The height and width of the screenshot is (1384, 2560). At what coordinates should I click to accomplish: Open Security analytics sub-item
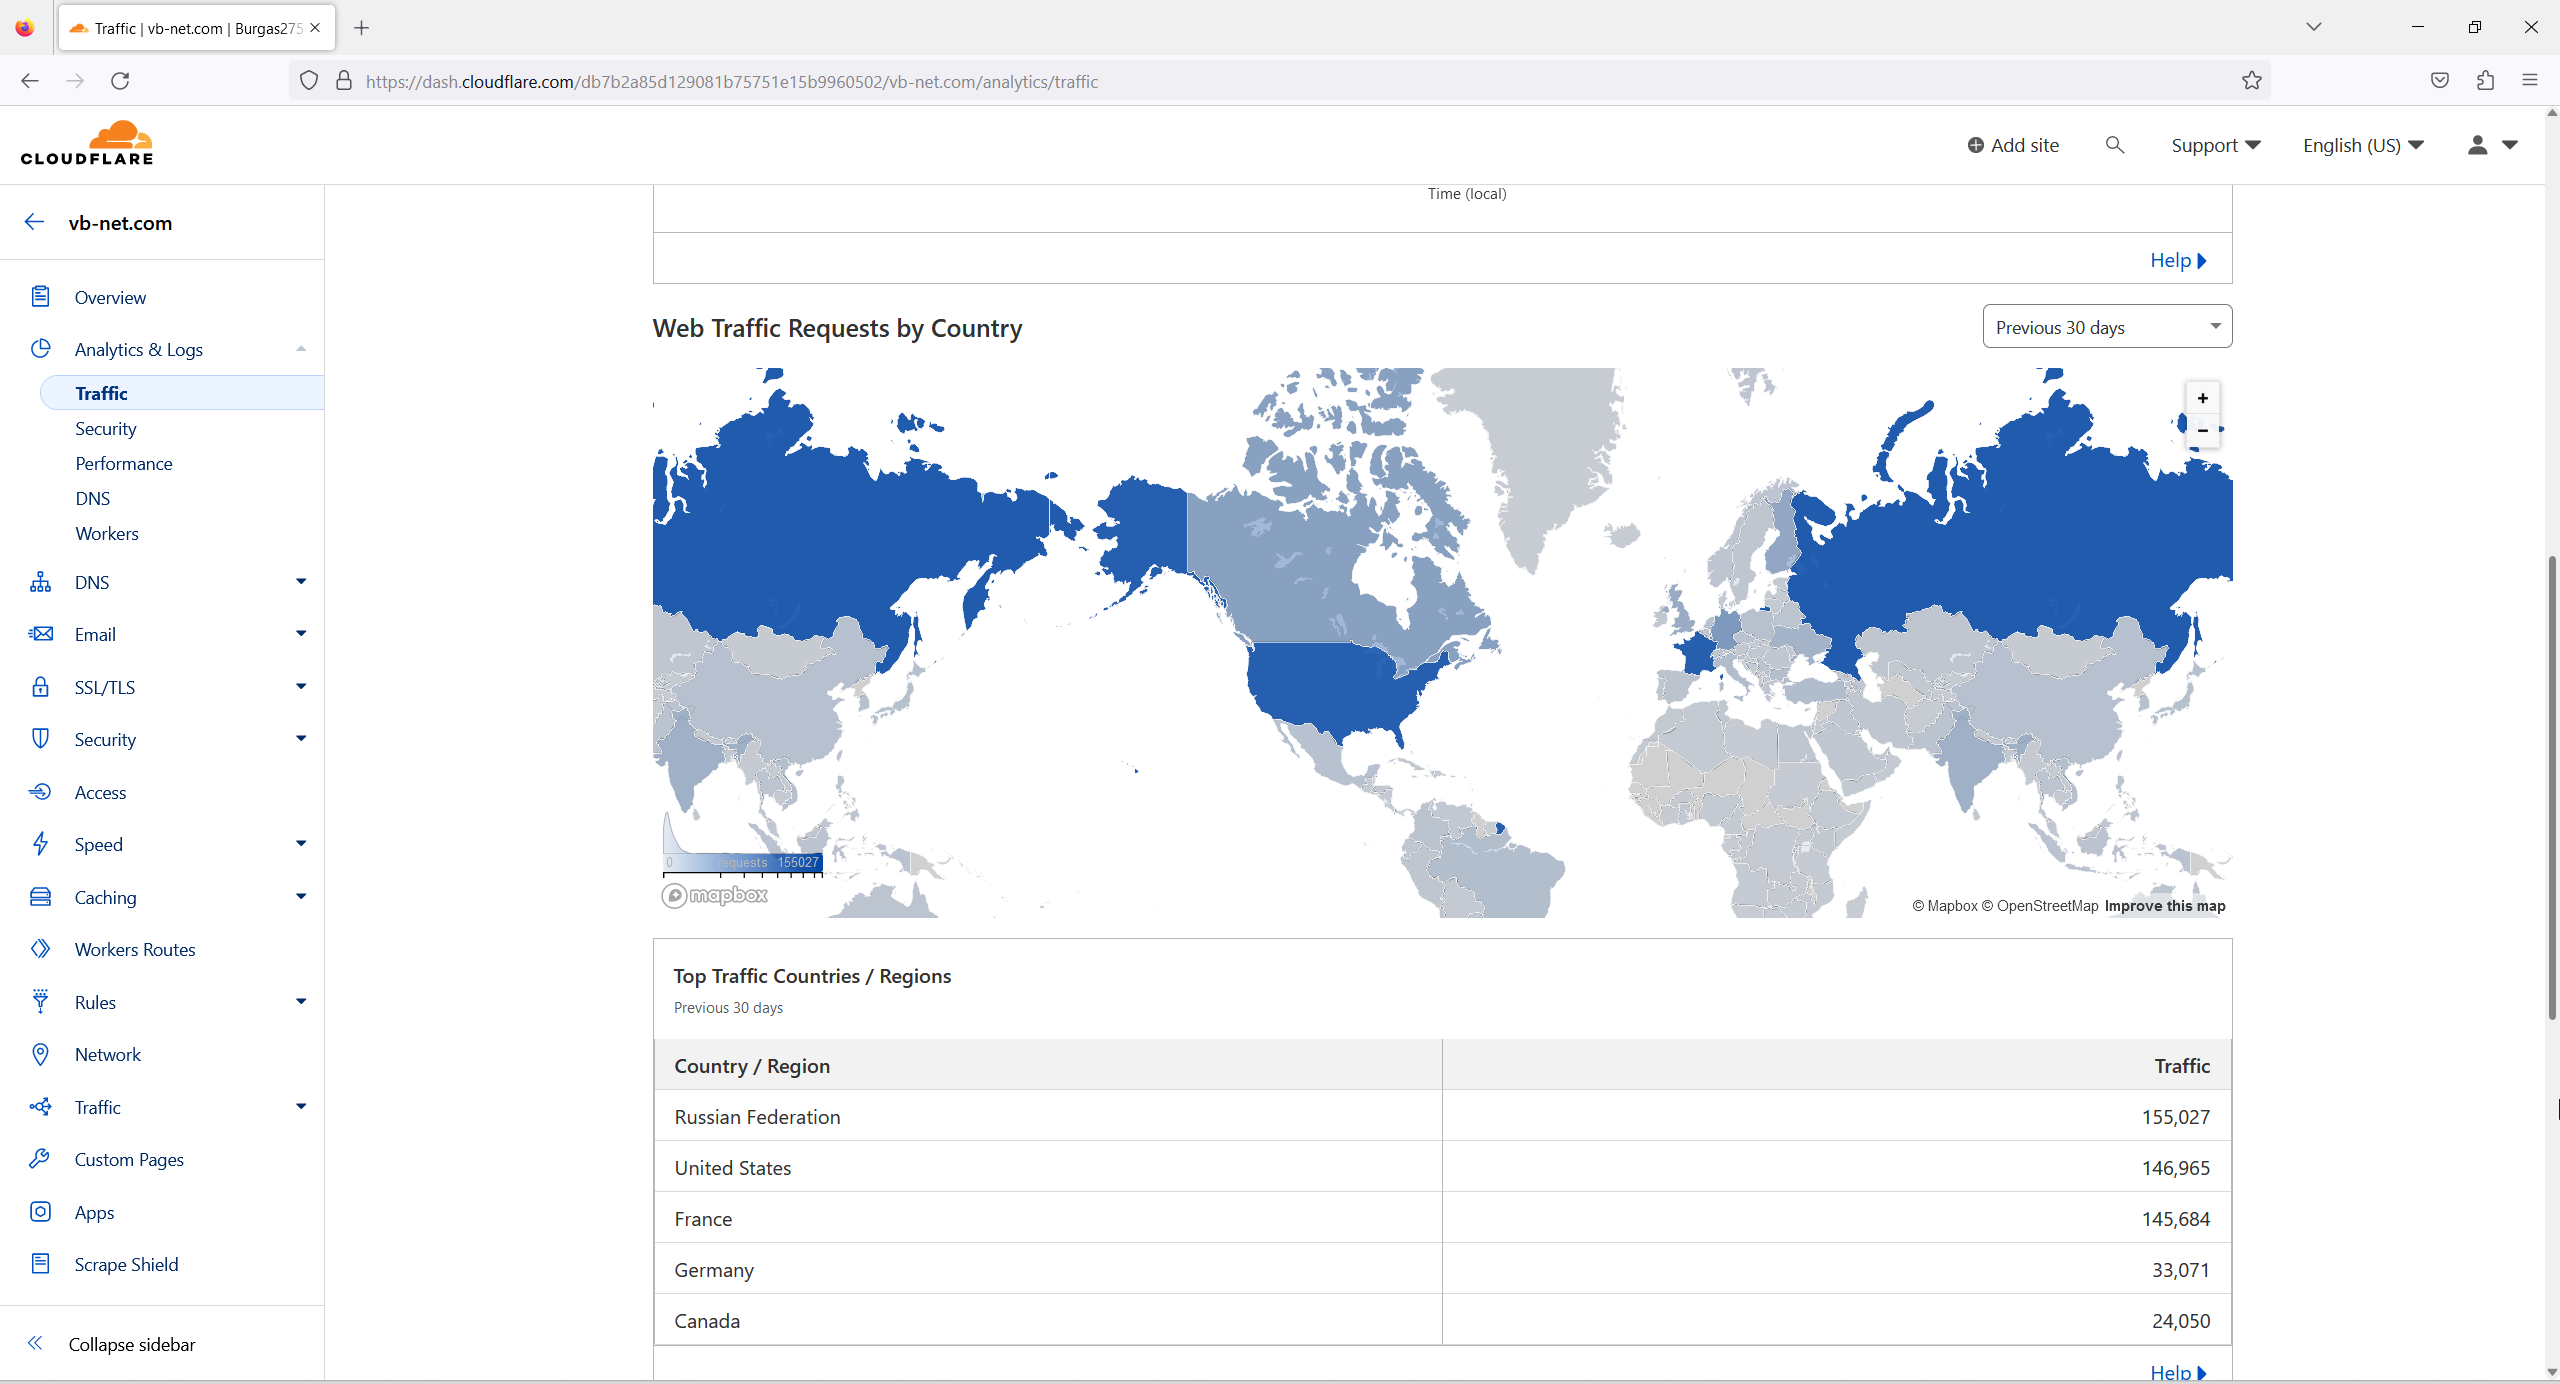(105, 428)
